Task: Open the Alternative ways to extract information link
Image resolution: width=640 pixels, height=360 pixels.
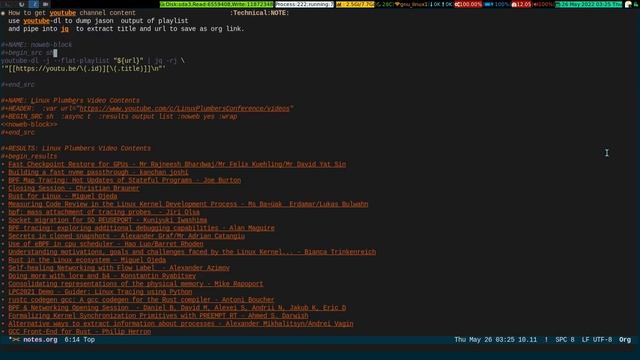Action: [181, 323]
